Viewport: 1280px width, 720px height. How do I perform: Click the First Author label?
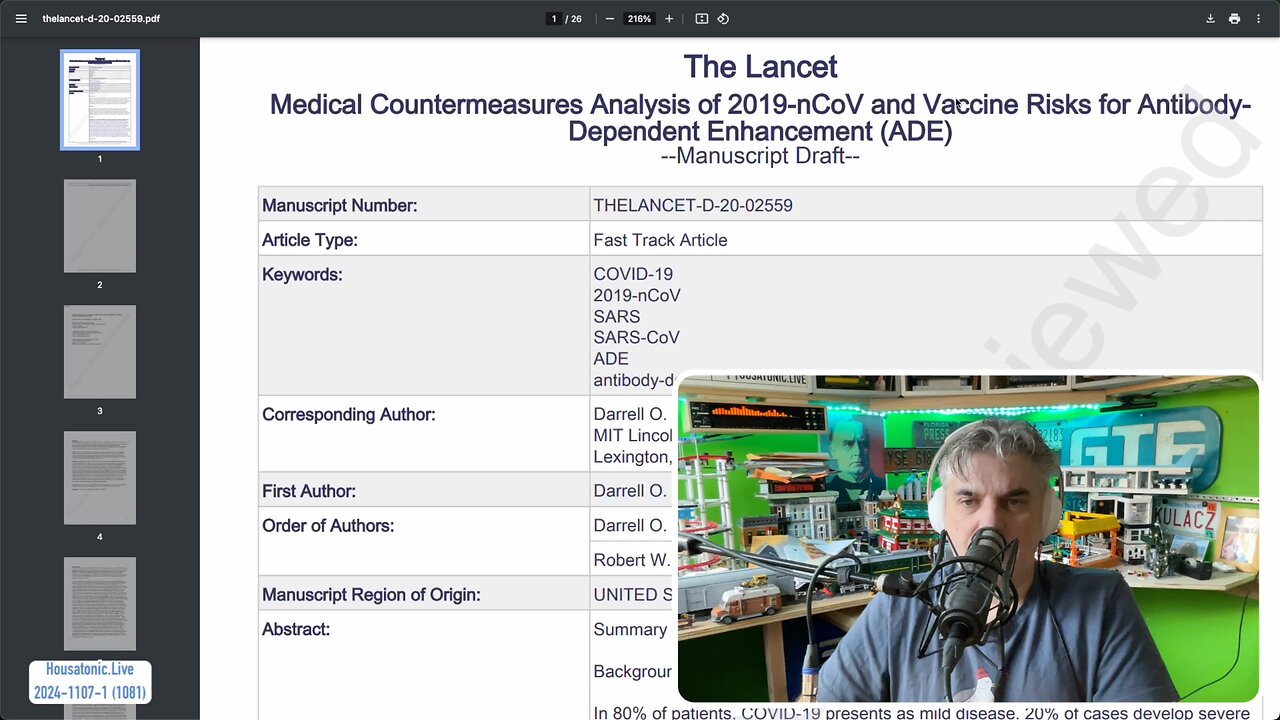tap(309, 491)
